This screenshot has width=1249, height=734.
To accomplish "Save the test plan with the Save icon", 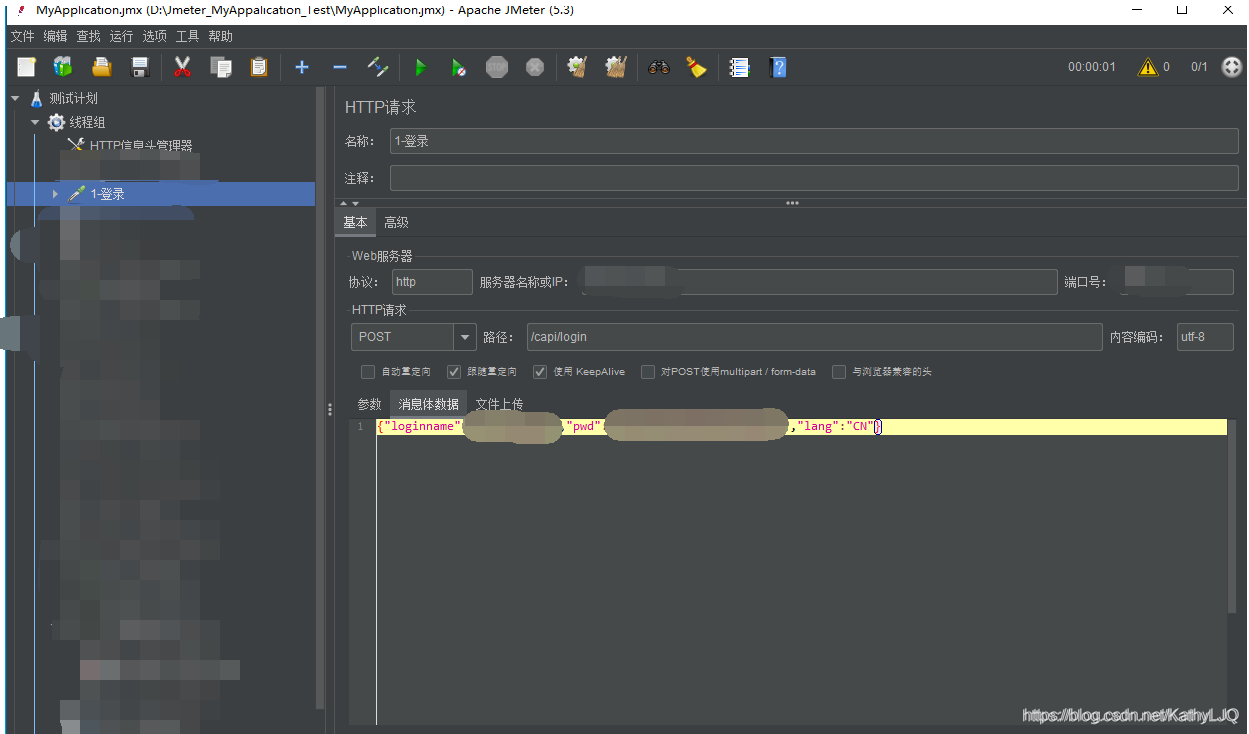I will pyautogui.click(x=140, y=67).
